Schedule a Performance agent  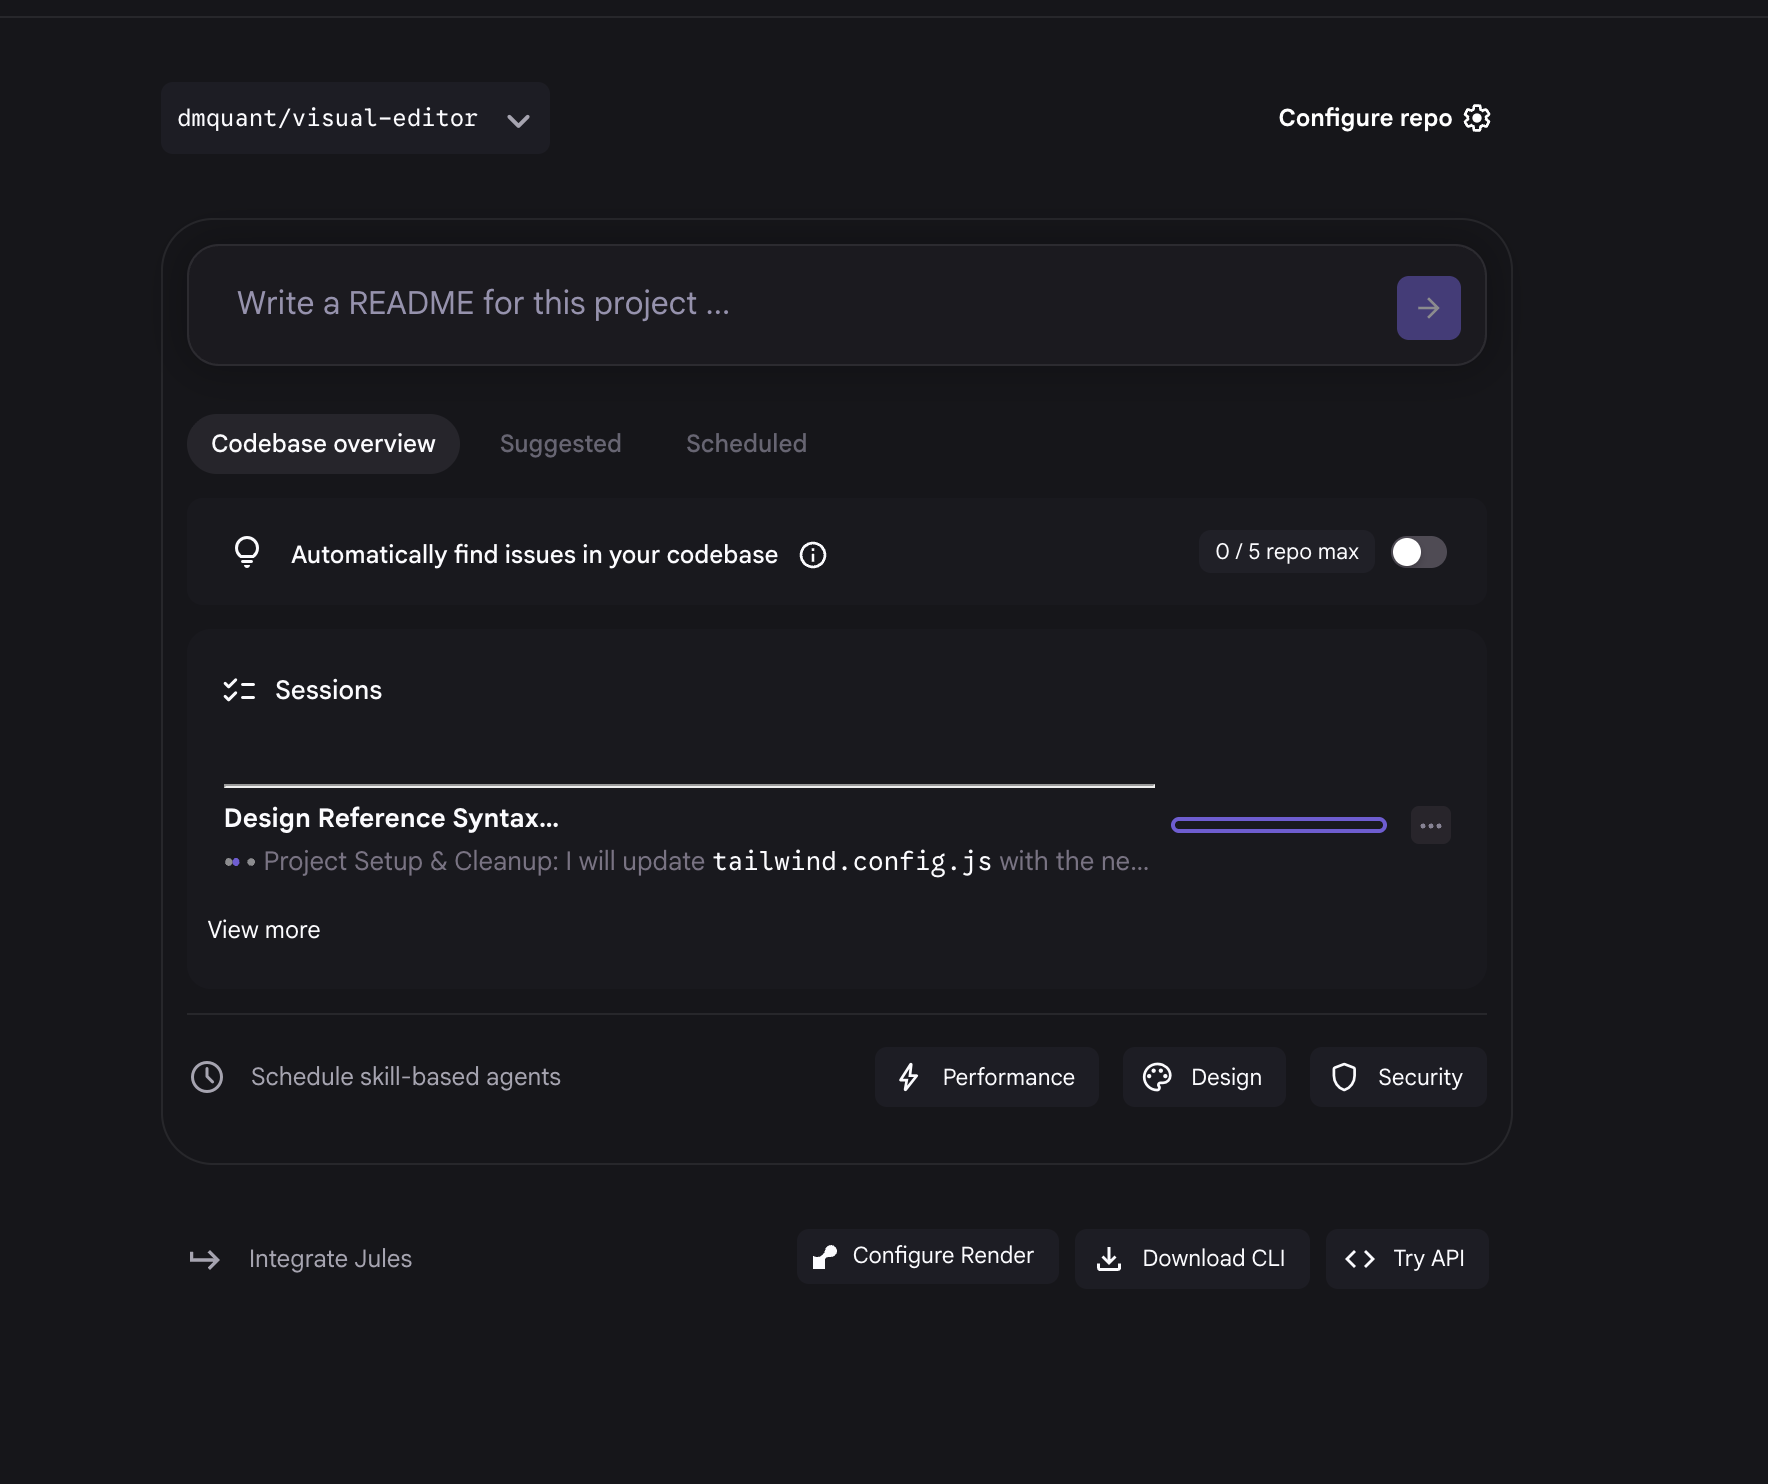coord(986,1077)
